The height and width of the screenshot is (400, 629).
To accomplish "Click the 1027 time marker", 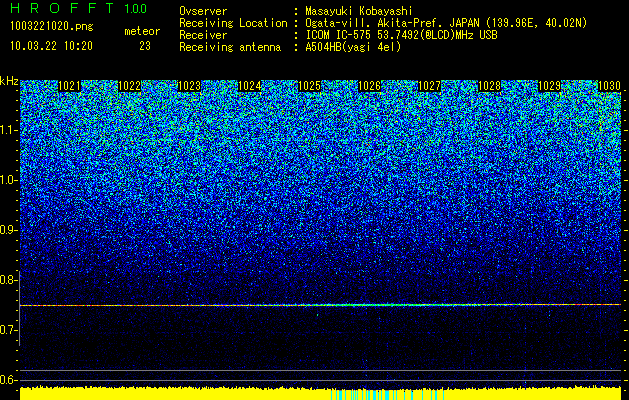I will pos(429,86).
